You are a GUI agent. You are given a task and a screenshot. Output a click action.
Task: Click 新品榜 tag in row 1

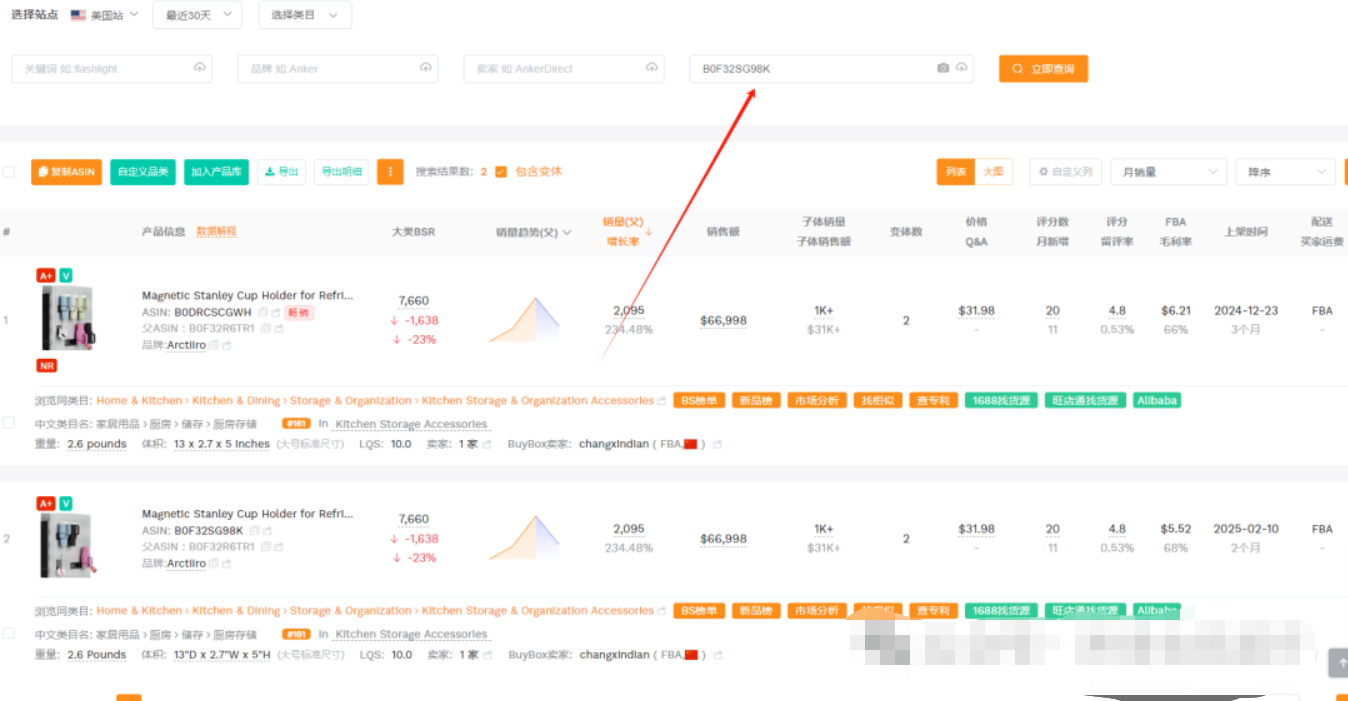point(756,400)
